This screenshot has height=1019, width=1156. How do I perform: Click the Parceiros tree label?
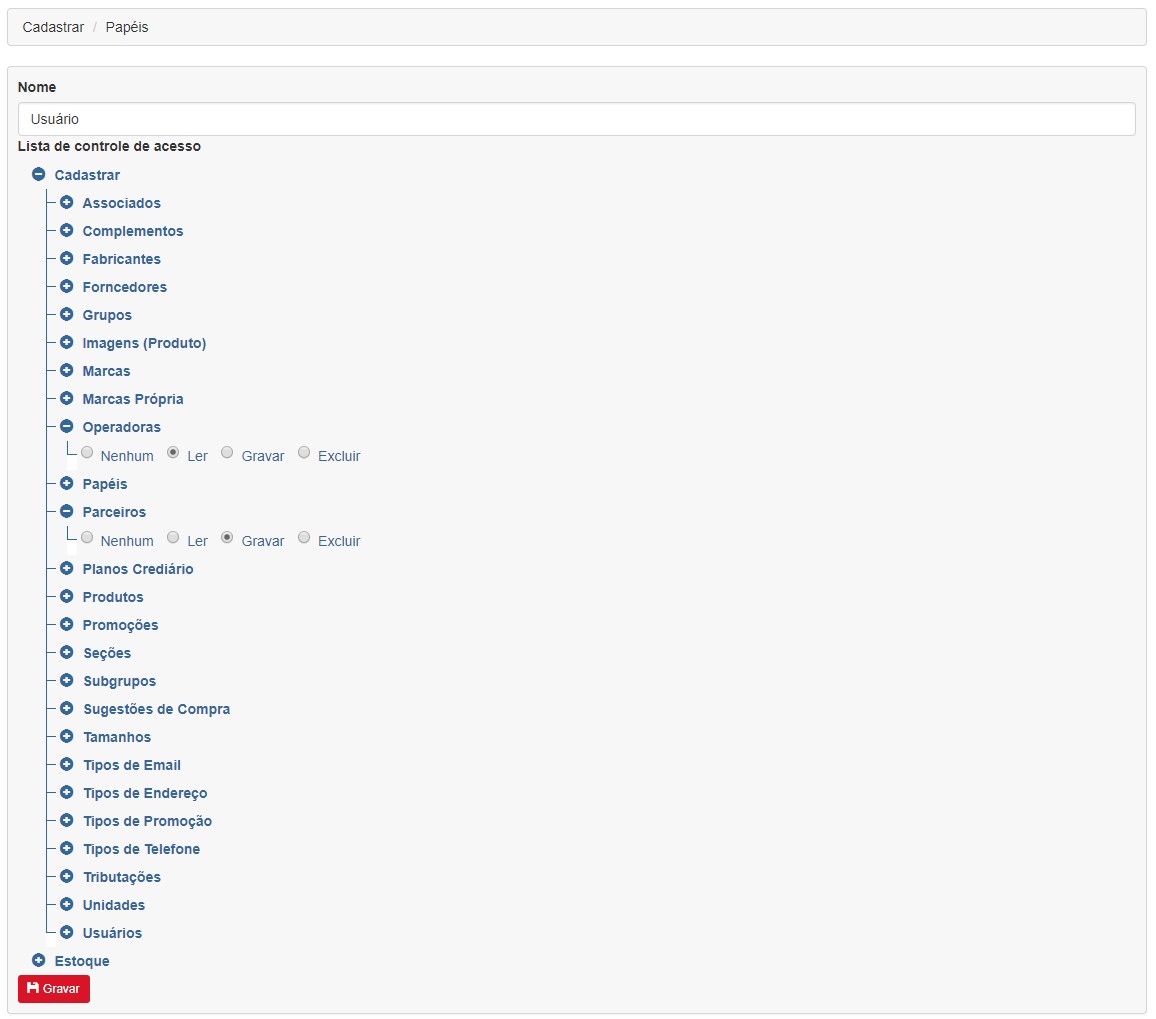click(x=114, y=512)
